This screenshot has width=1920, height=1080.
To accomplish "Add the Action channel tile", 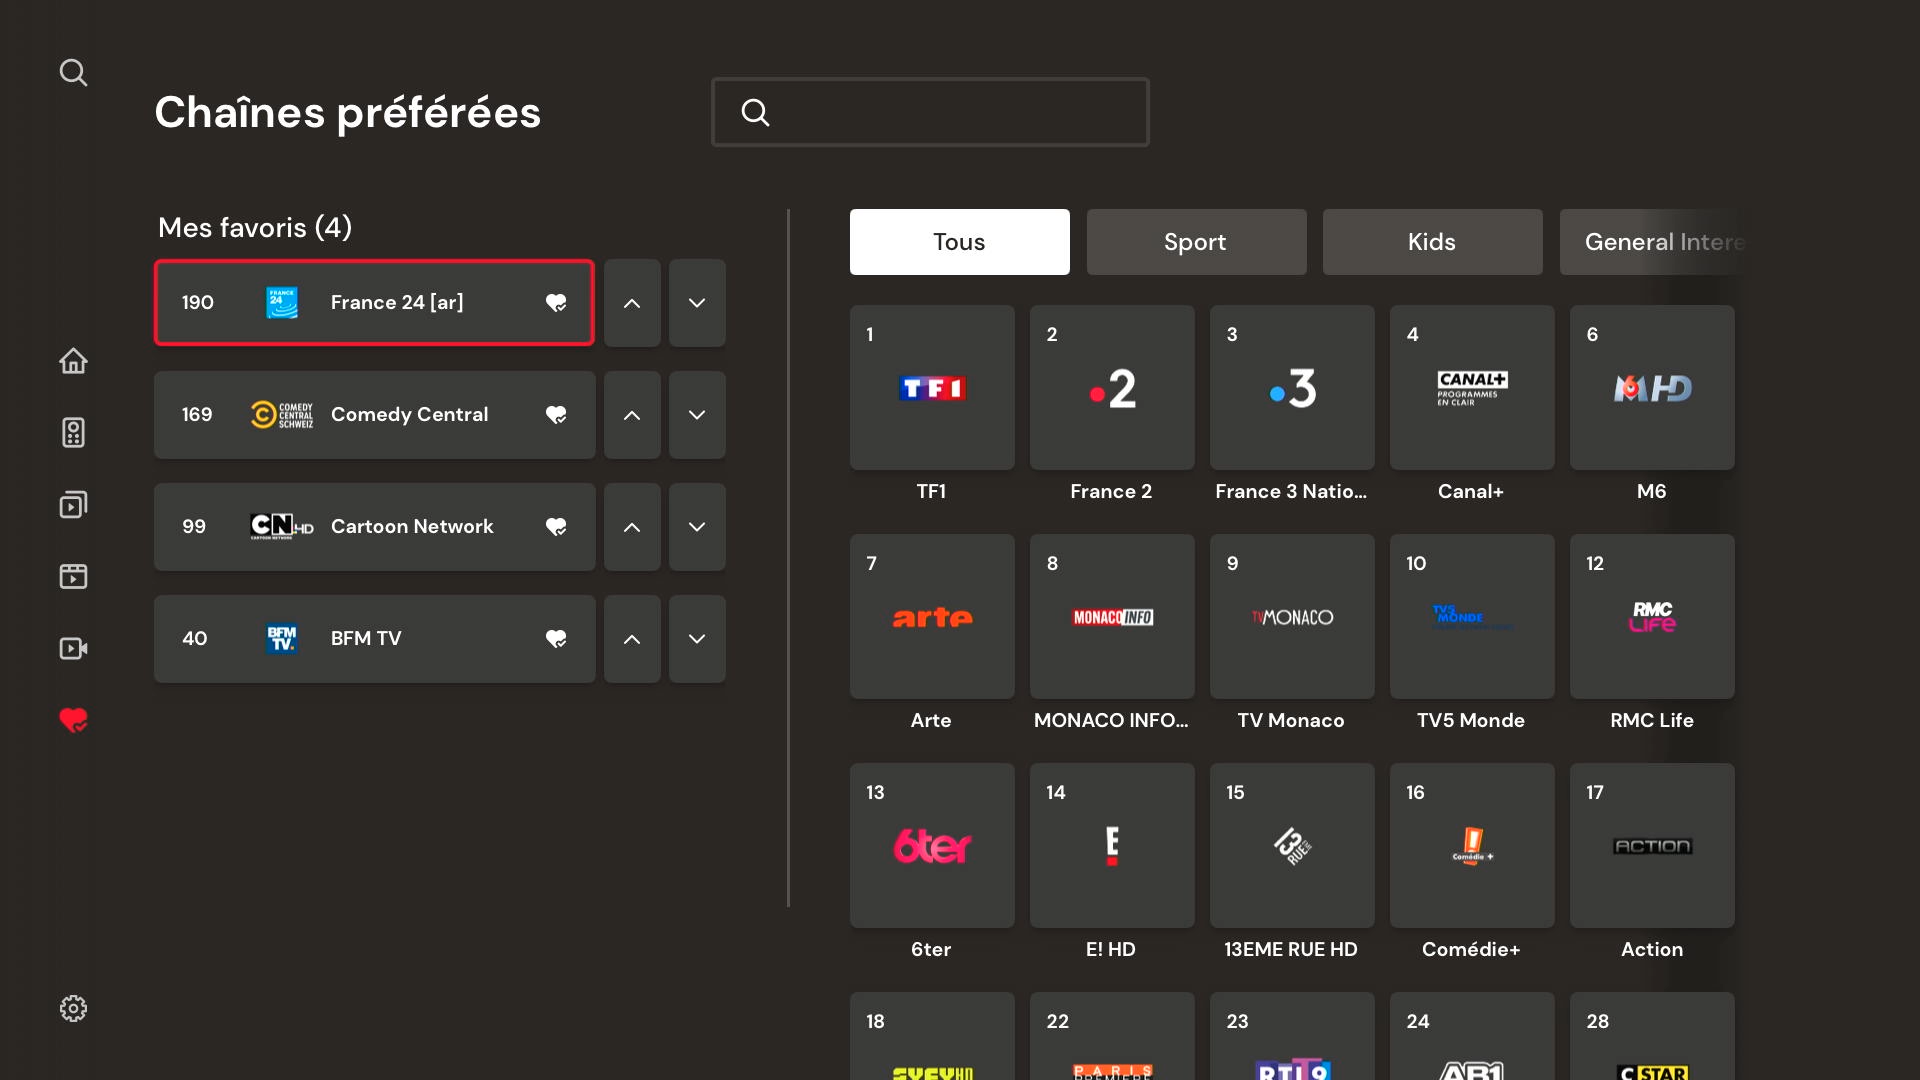I will point(1652,846).
